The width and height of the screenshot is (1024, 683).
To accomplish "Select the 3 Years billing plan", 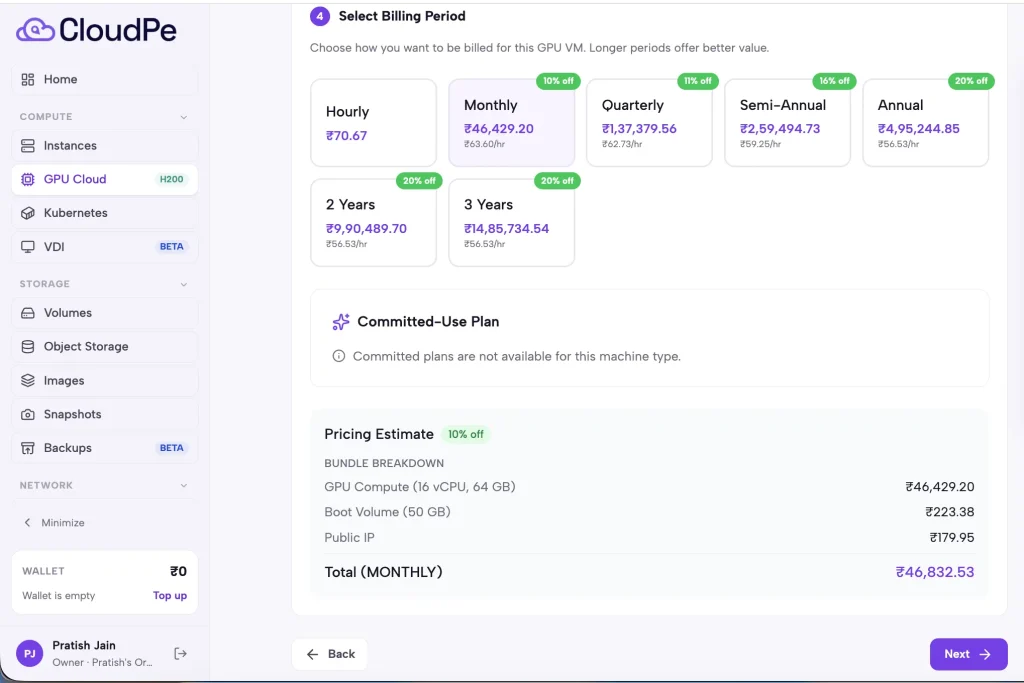I will [x=511, y=223].
